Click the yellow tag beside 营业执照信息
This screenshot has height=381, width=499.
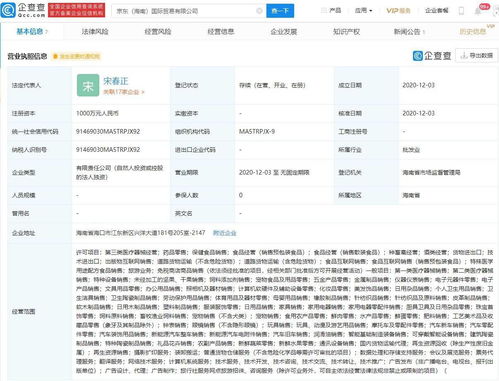click(77, 56)
